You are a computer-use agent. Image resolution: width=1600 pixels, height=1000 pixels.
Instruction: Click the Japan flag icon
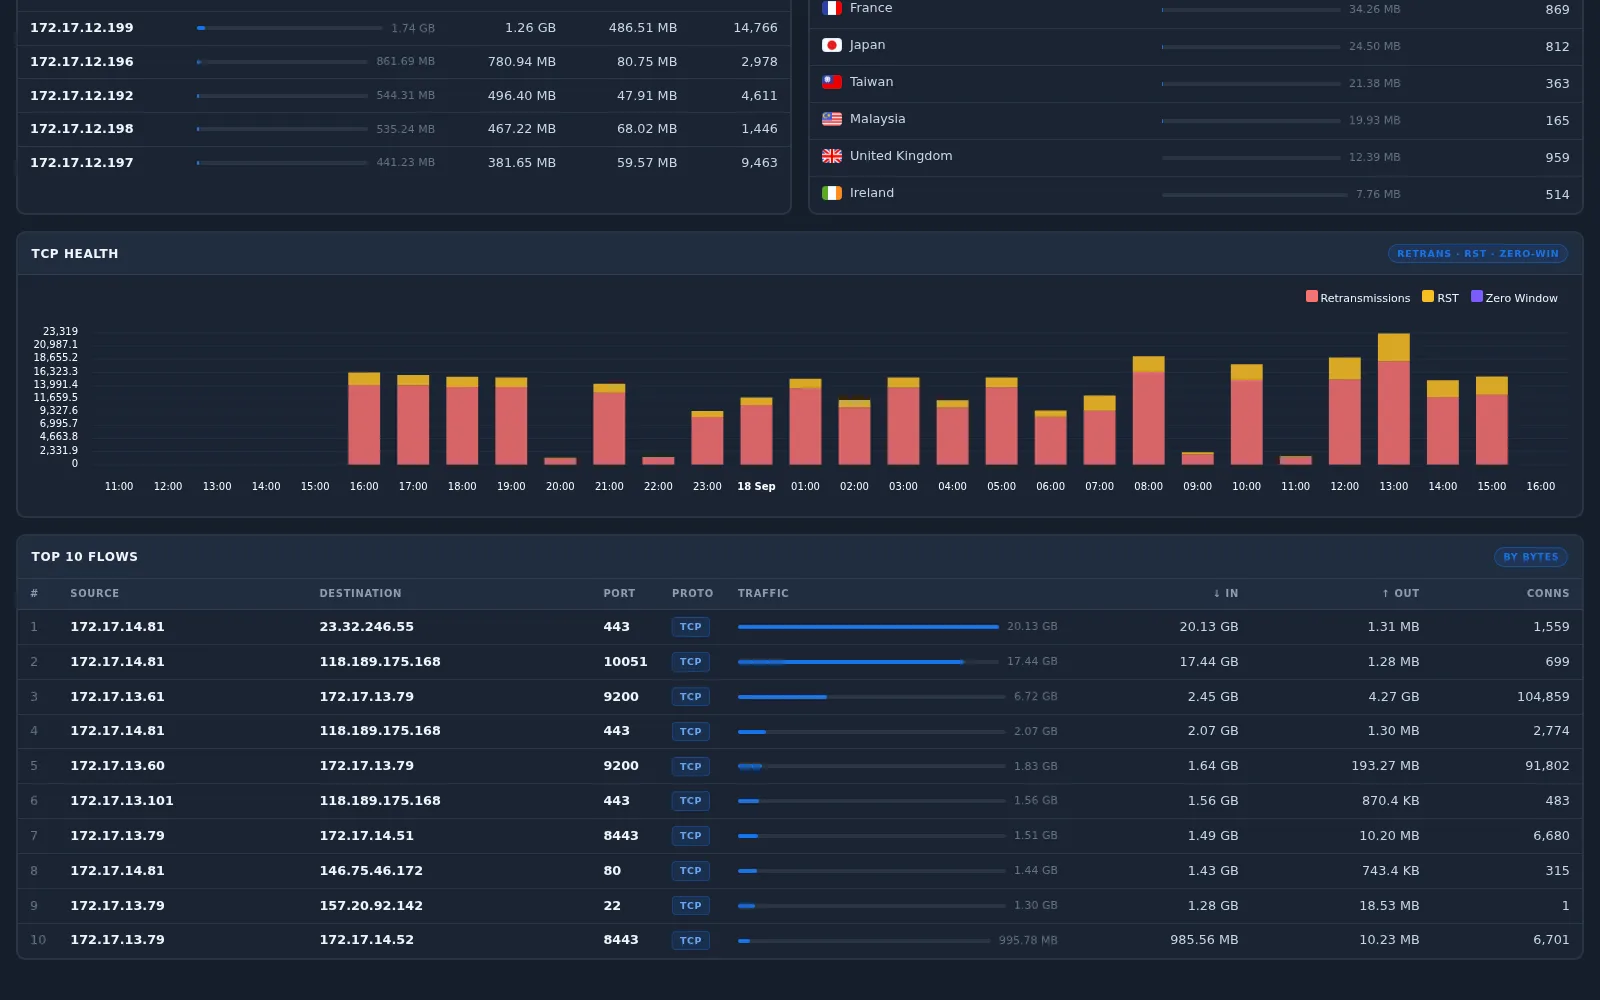point(832,45)
